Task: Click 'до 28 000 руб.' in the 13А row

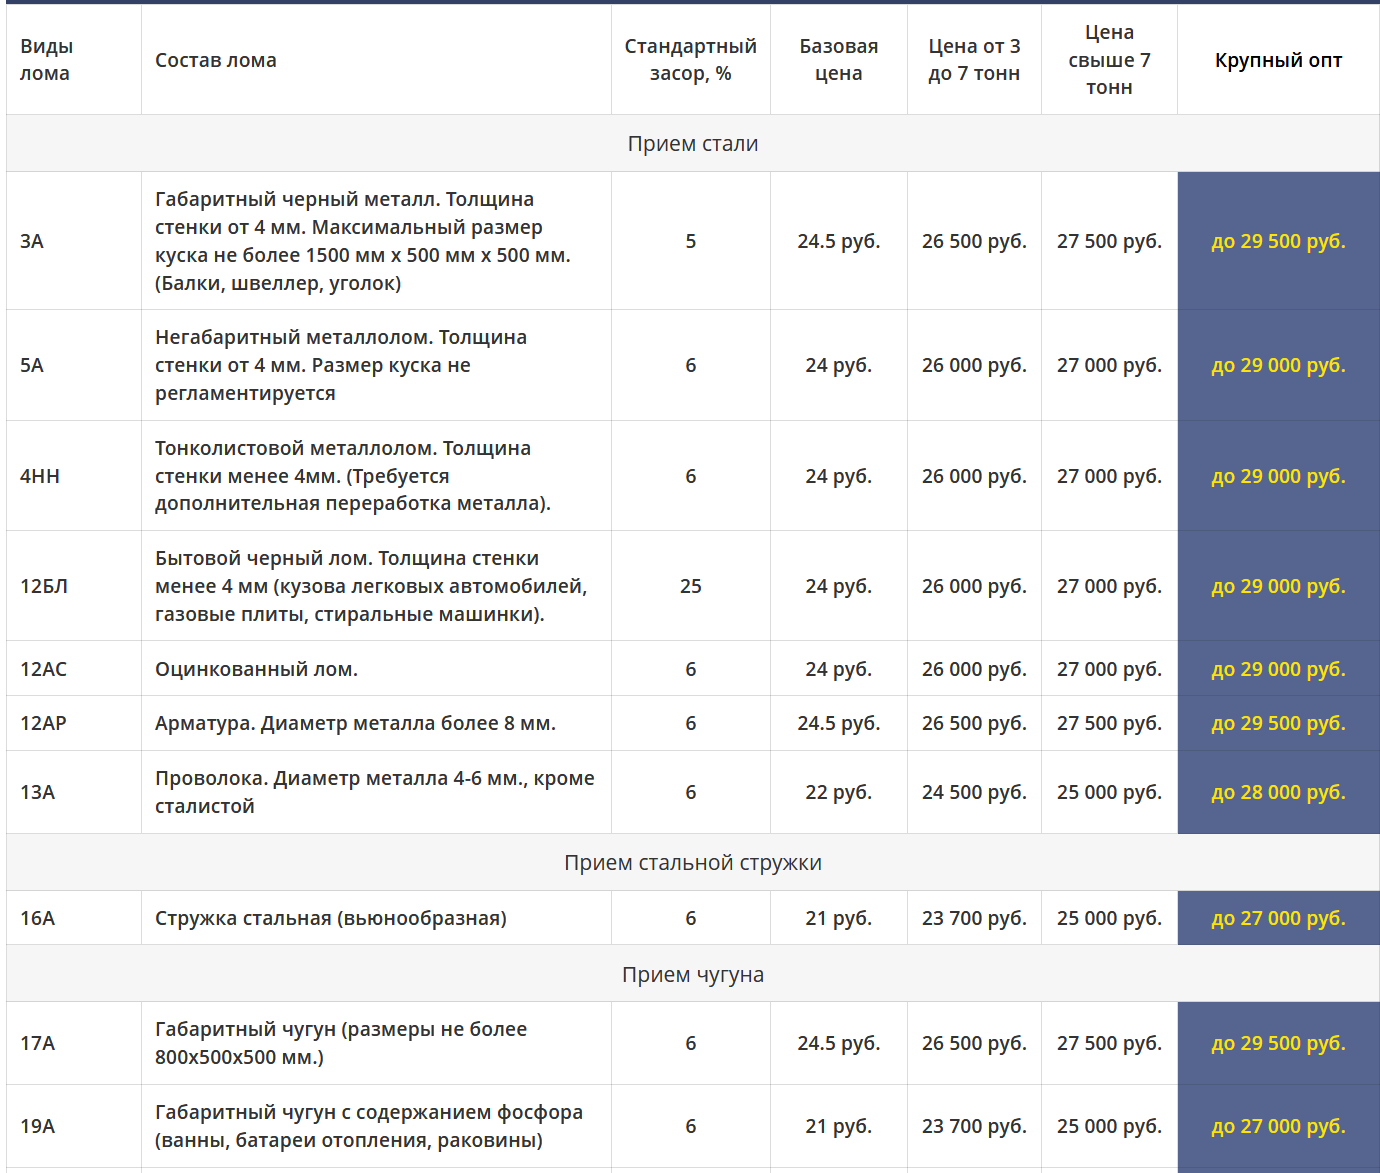Action: (1278, 792)
